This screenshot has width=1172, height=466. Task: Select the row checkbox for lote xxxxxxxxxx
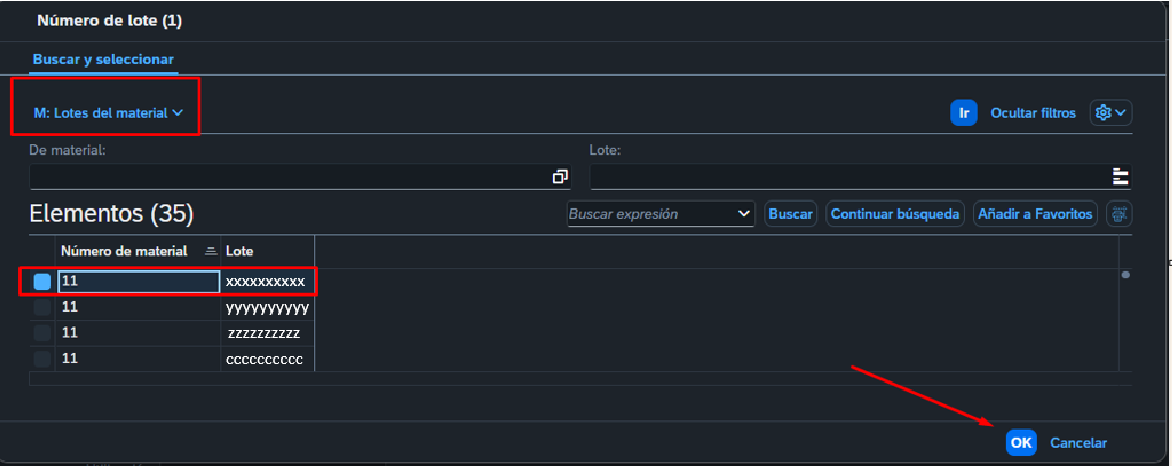[x=42, y=282]
